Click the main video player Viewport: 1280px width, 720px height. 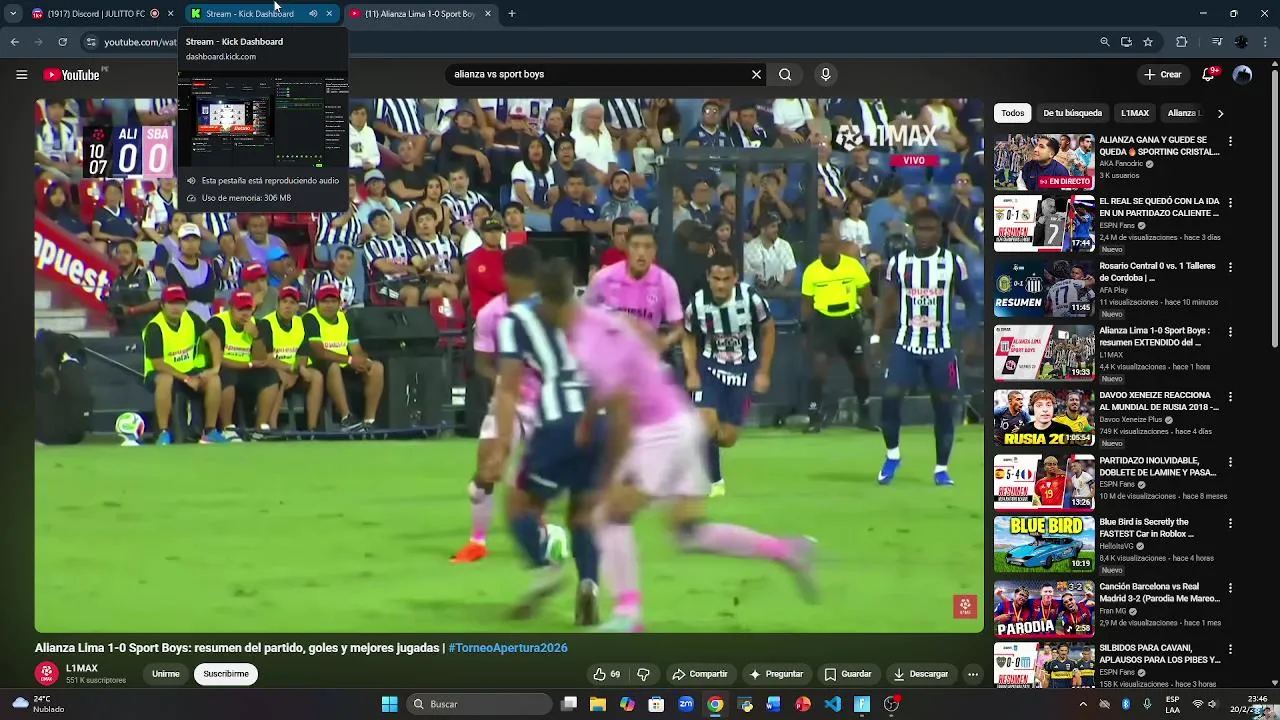(509, 365)
